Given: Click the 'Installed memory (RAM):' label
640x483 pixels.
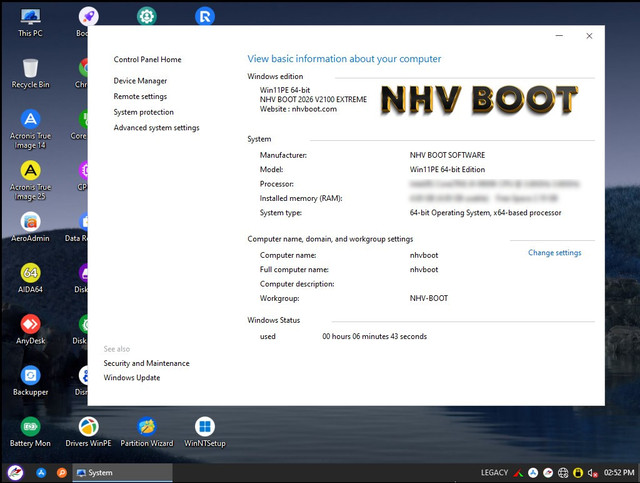Looking at the screenshot, I should click(x=301, y=198).
